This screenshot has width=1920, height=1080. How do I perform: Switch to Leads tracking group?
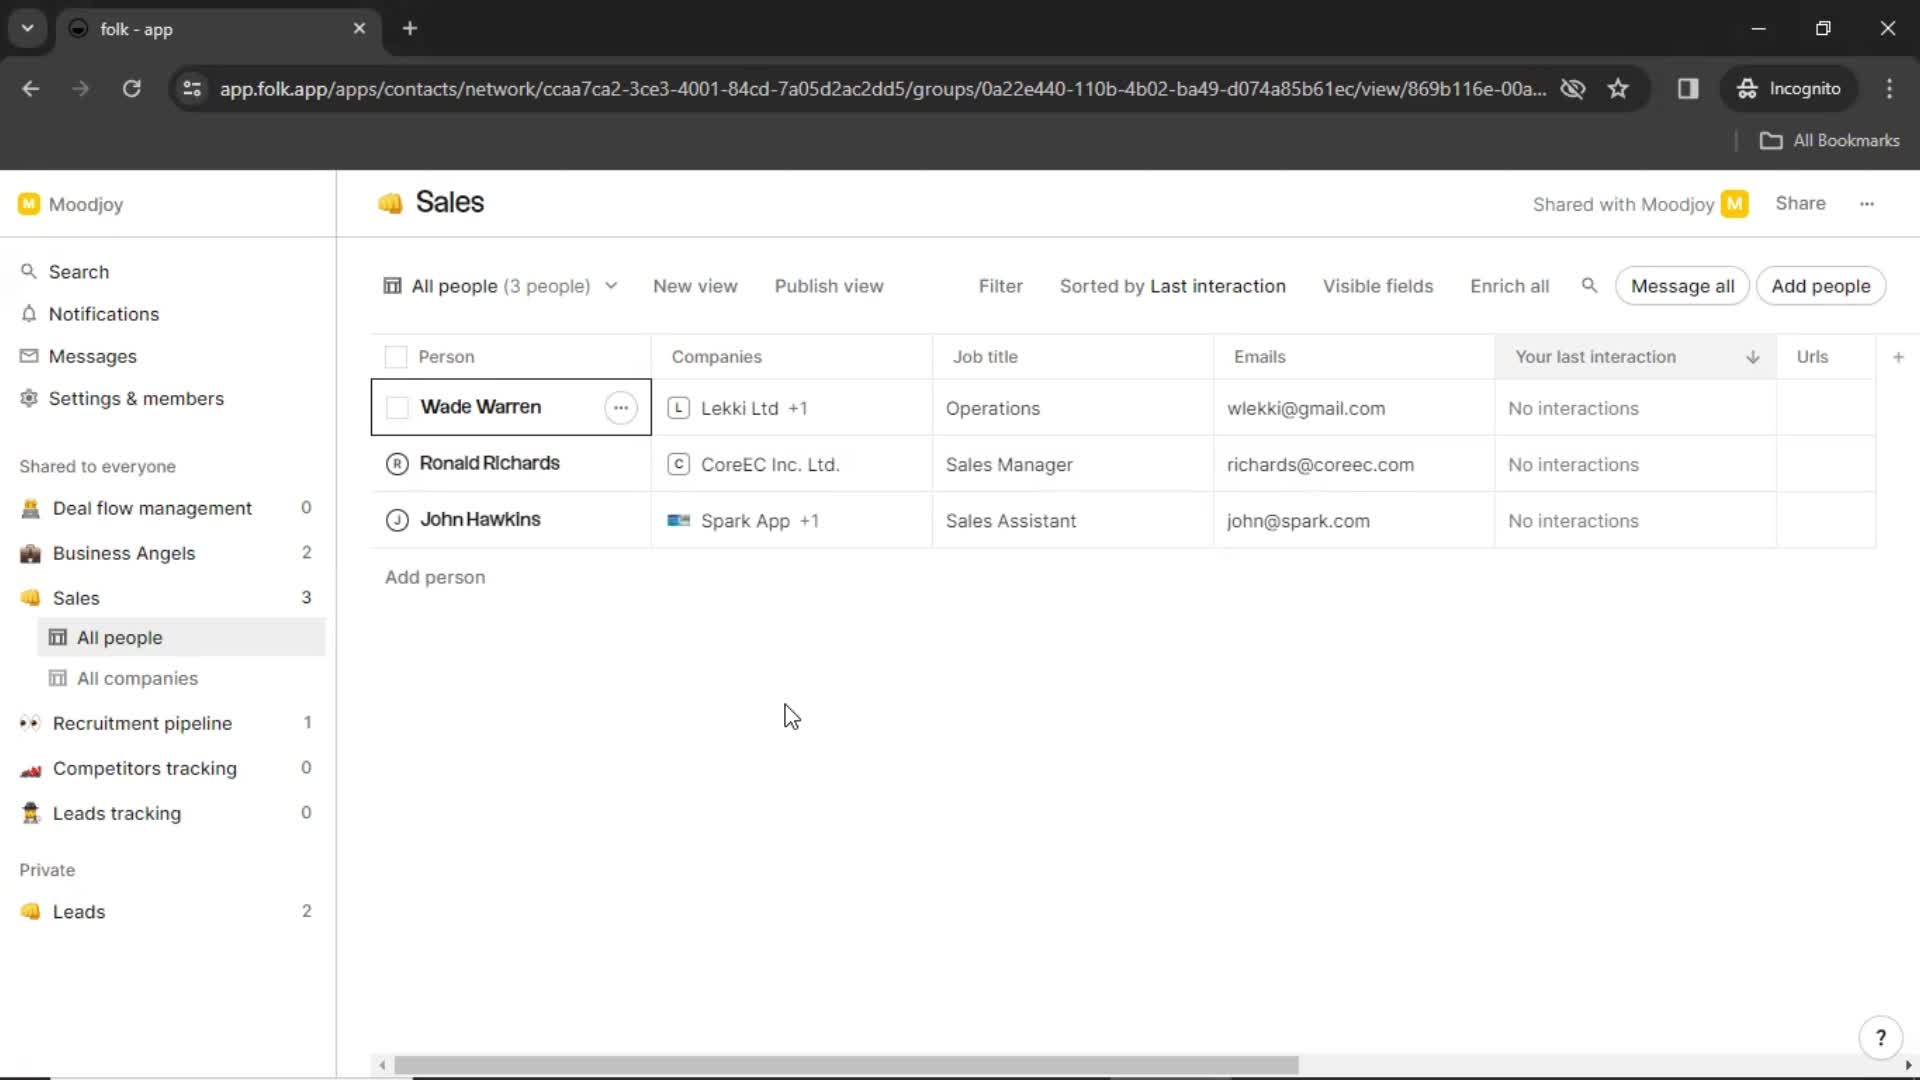coord(116,812)
